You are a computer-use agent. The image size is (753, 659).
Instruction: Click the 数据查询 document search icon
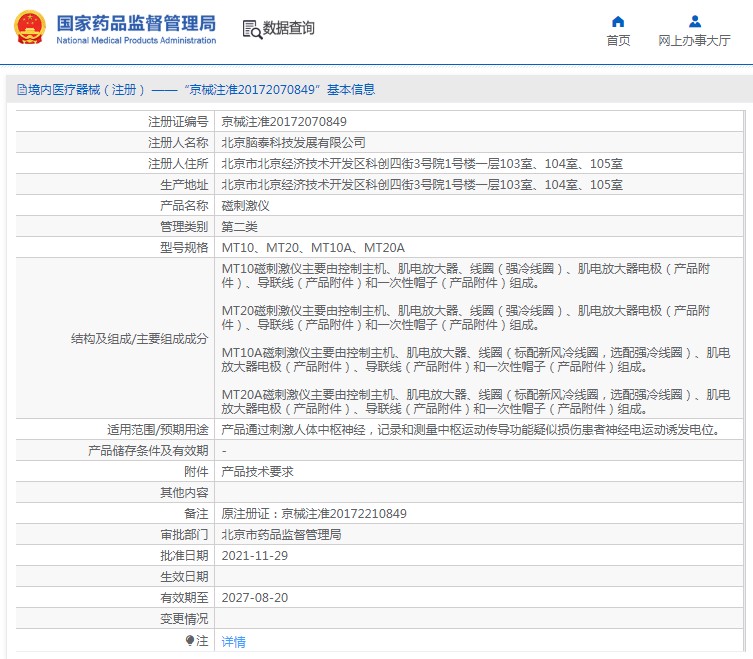click(x=251, y=29)
